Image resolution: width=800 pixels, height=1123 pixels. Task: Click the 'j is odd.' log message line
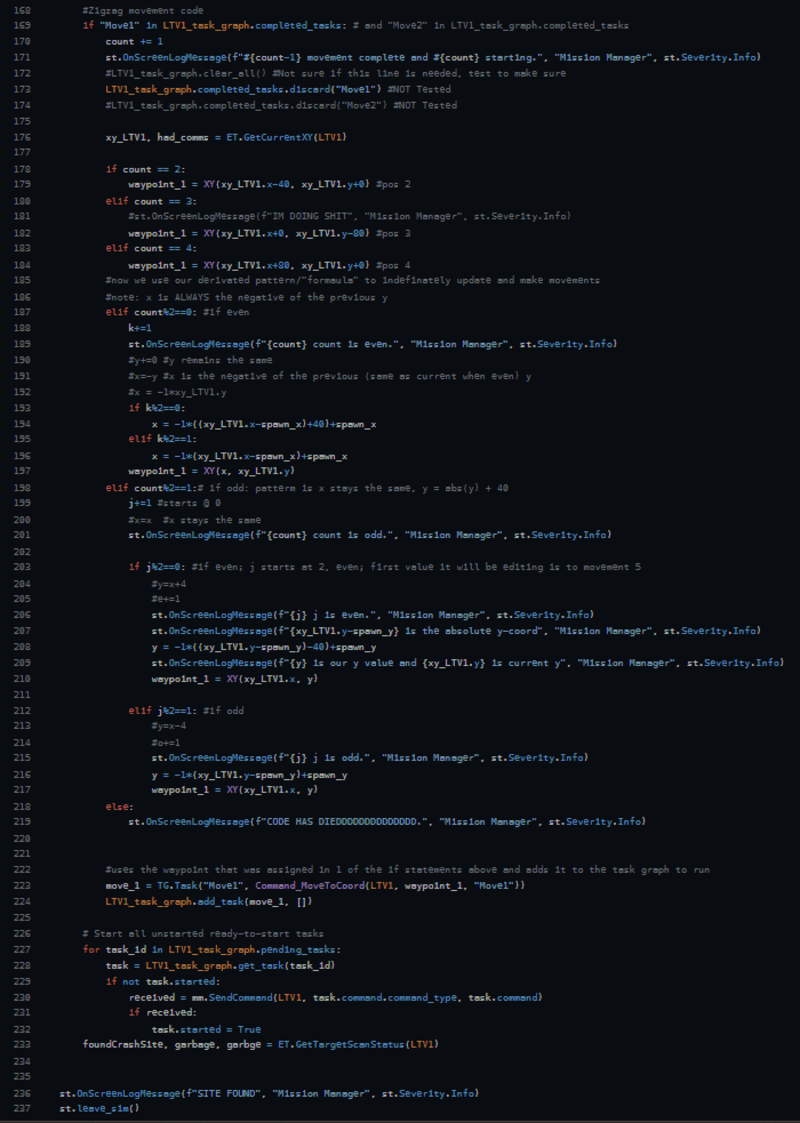tap(370, 758)
